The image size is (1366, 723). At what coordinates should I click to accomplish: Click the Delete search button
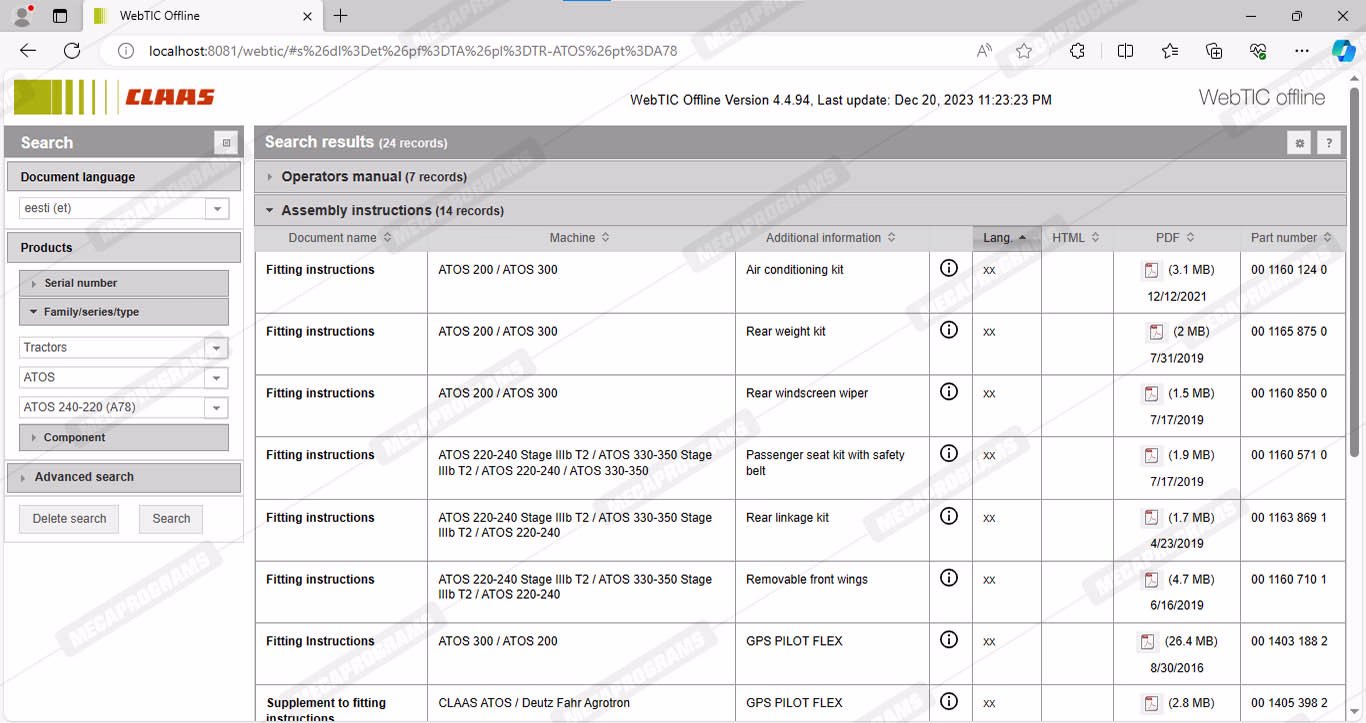click(x=69, y=519)
